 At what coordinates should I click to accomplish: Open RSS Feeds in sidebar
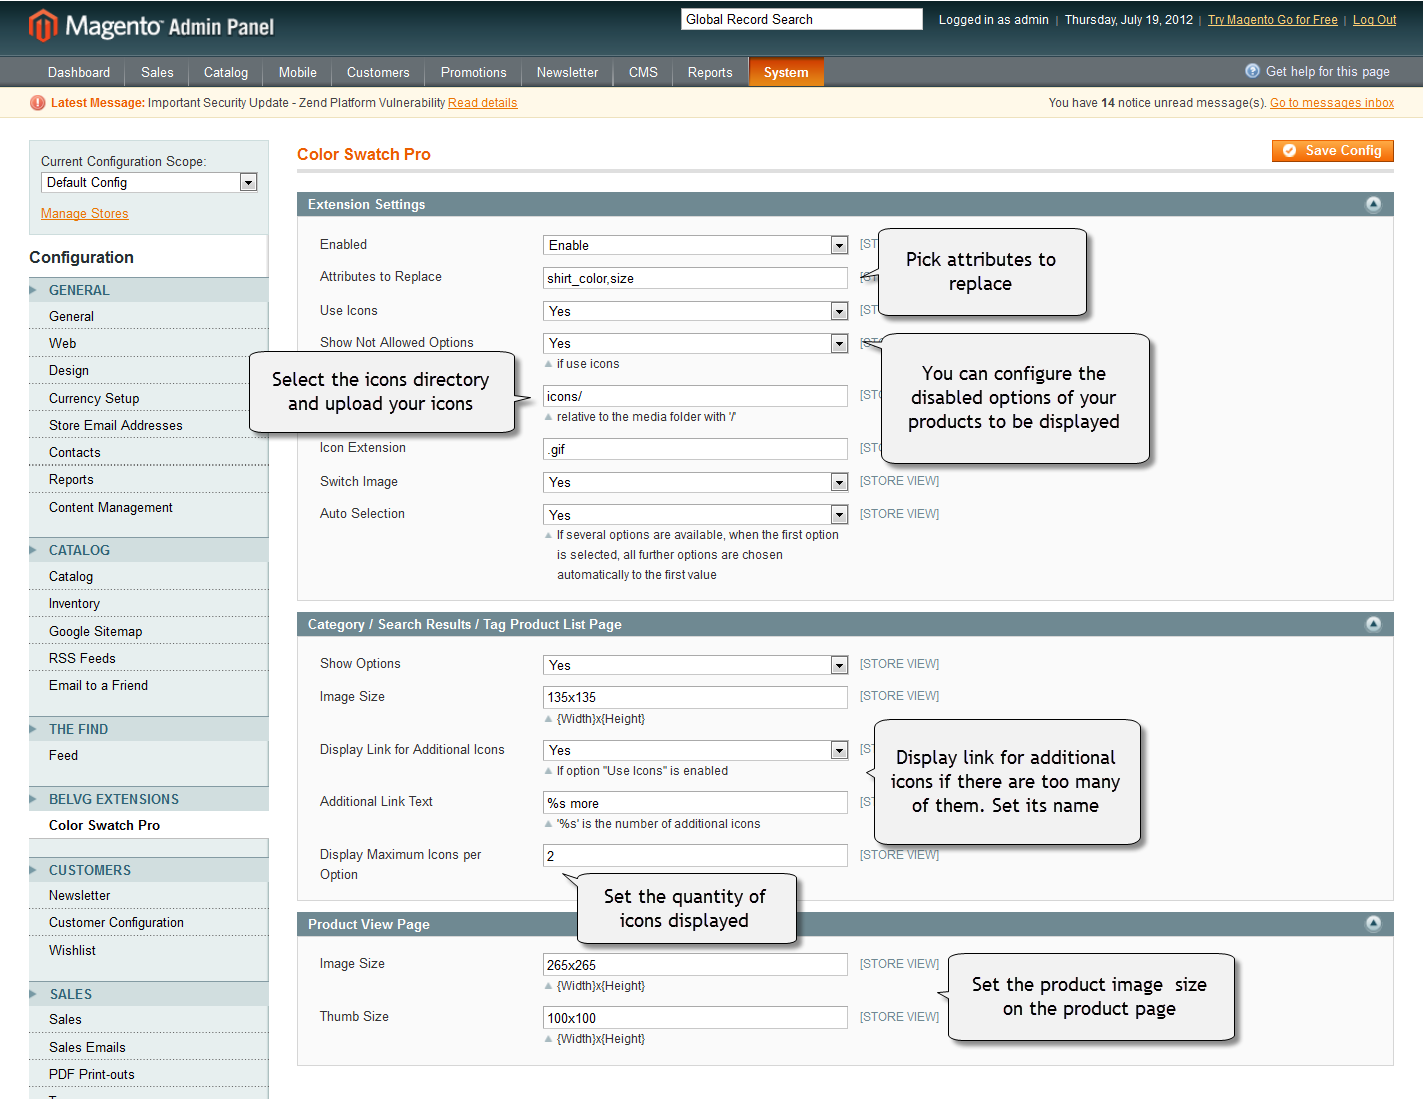coord(82,659)
